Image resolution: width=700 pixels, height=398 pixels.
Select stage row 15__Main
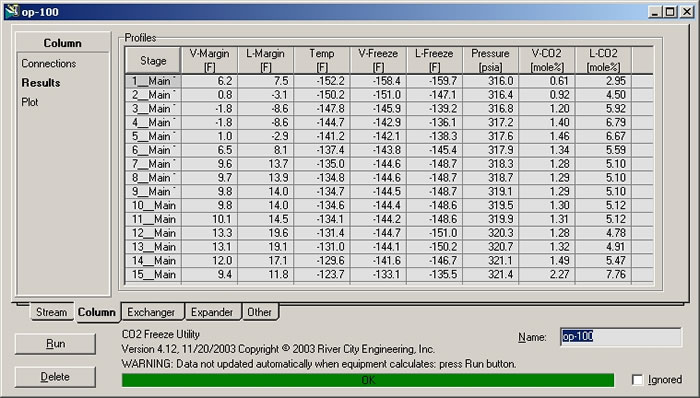(153, 275)
